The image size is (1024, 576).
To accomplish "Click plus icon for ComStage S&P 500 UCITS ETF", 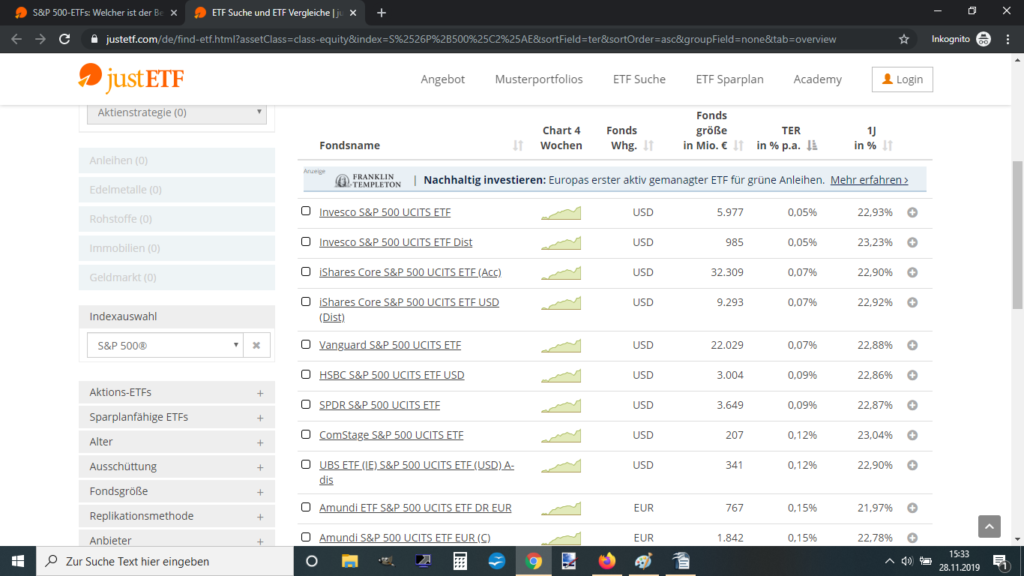I will [x=912, y=435].
